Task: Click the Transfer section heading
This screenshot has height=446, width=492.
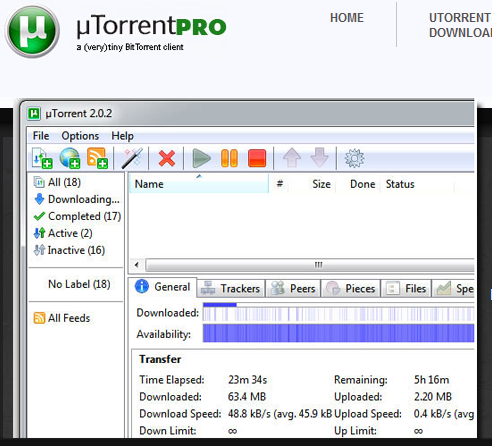Action: pyautogui.click(x=160, y=359)
